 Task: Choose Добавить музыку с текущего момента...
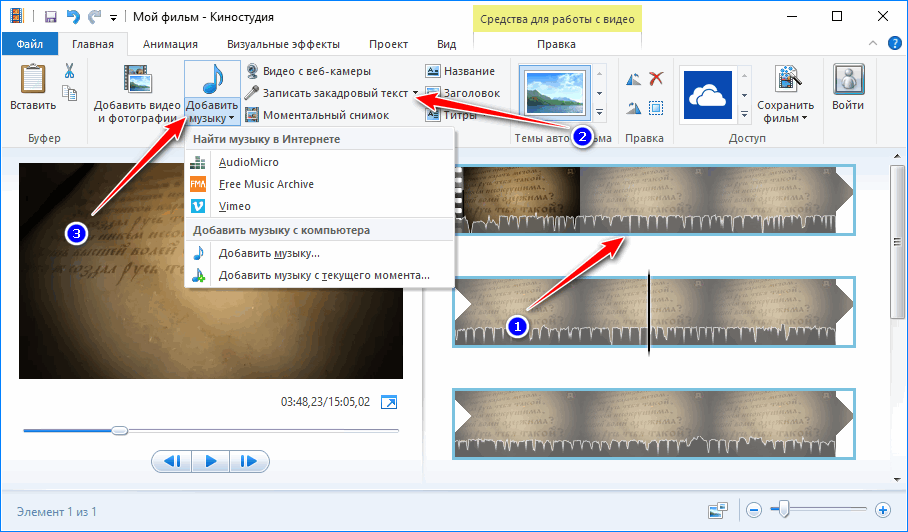point(319,275)
